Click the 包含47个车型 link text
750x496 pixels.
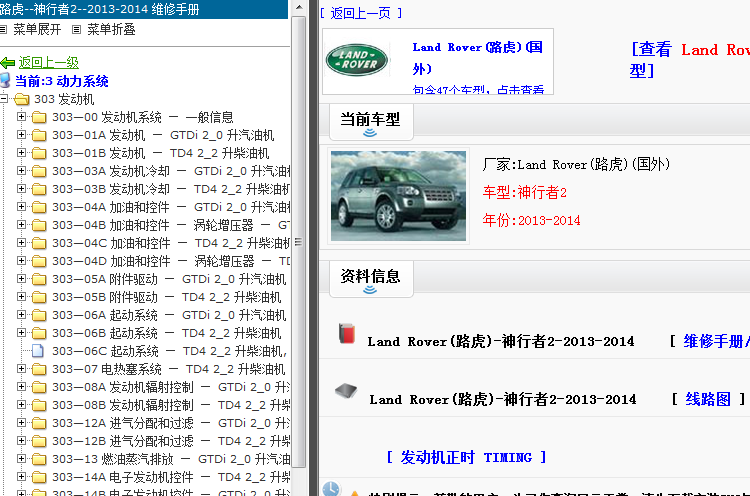478,89
